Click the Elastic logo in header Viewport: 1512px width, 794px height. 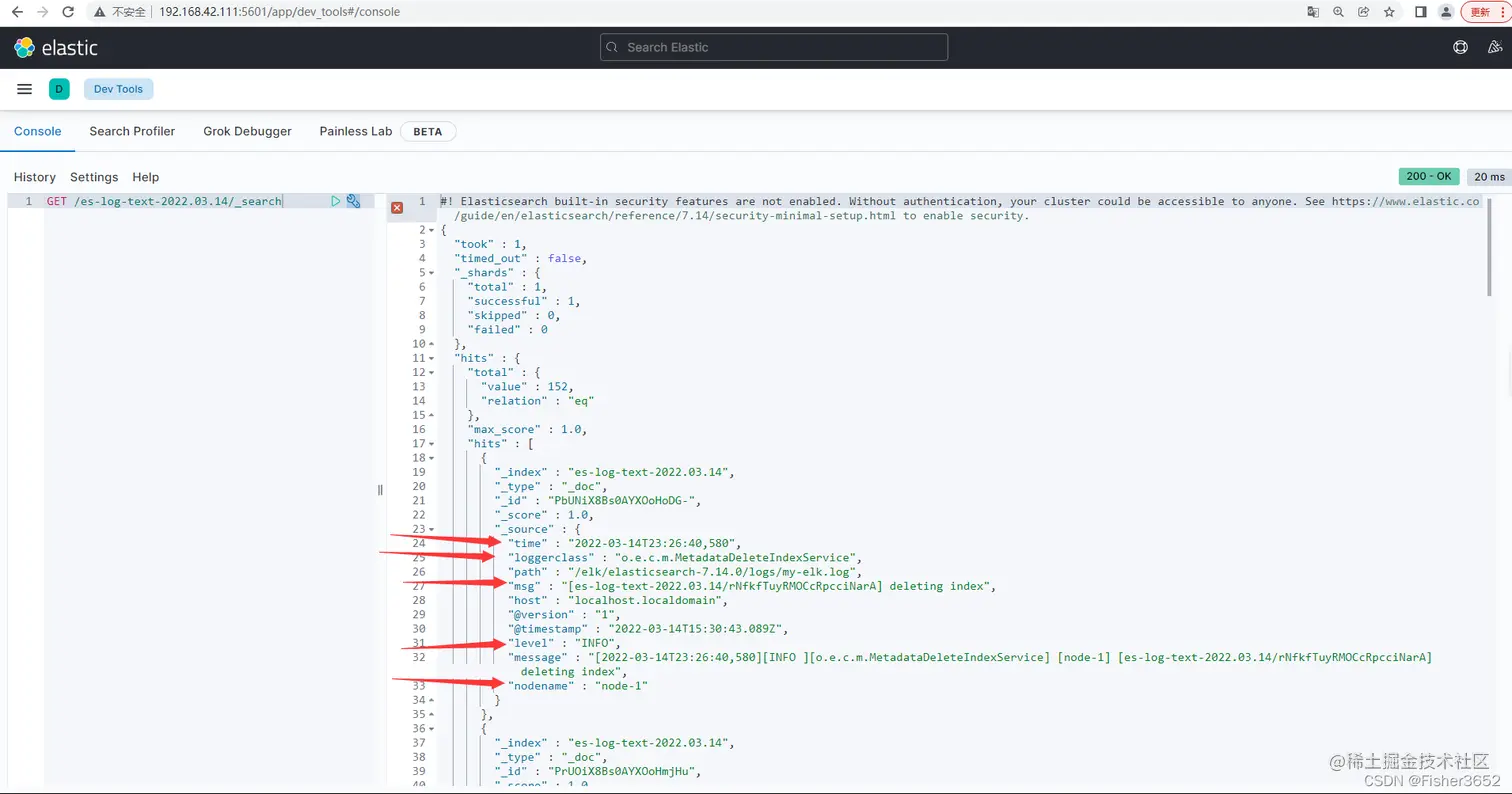coord(55,47)
